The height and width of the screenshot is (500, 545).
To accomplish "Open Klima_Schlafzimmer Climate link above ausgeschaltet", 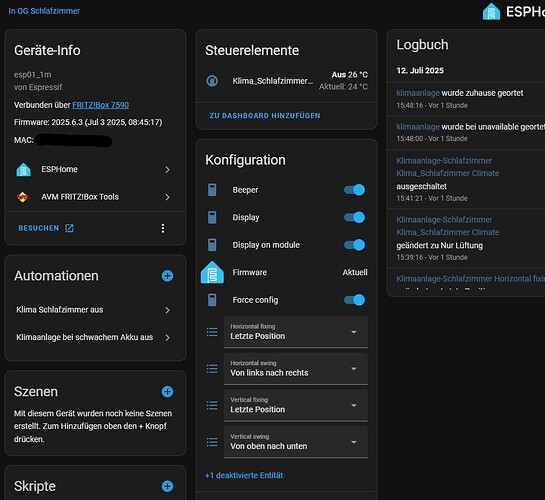I will (448, 173).
